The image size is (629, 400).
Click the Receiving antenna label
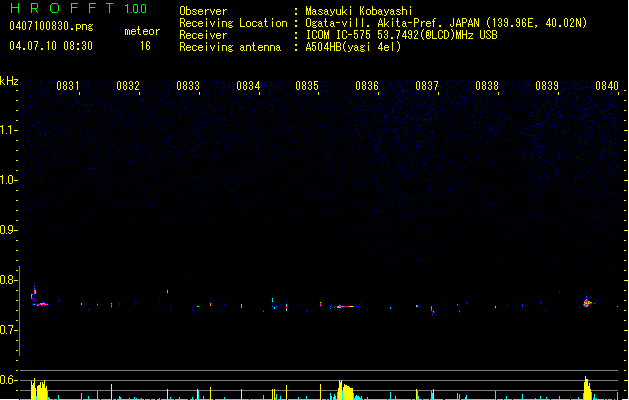tap(230, 47)
